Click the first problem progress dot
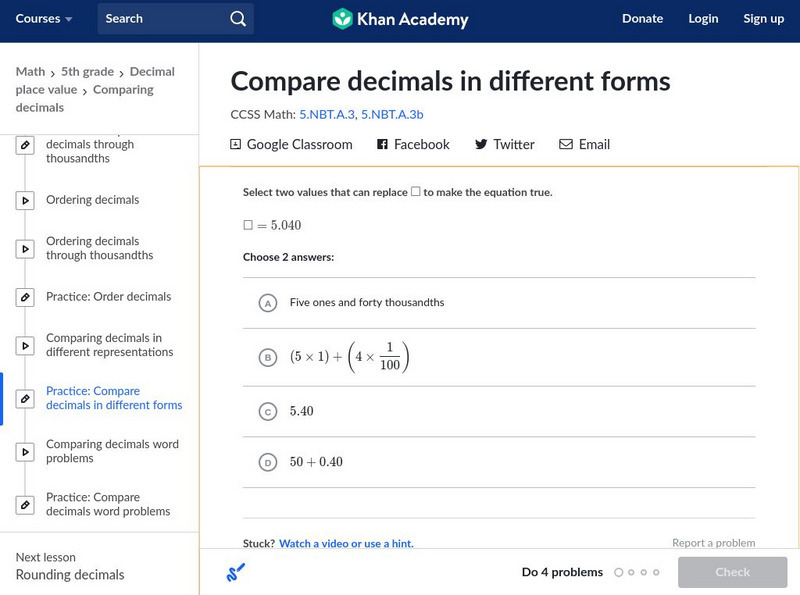The image size is (800, 595). (x=619, y=573)
